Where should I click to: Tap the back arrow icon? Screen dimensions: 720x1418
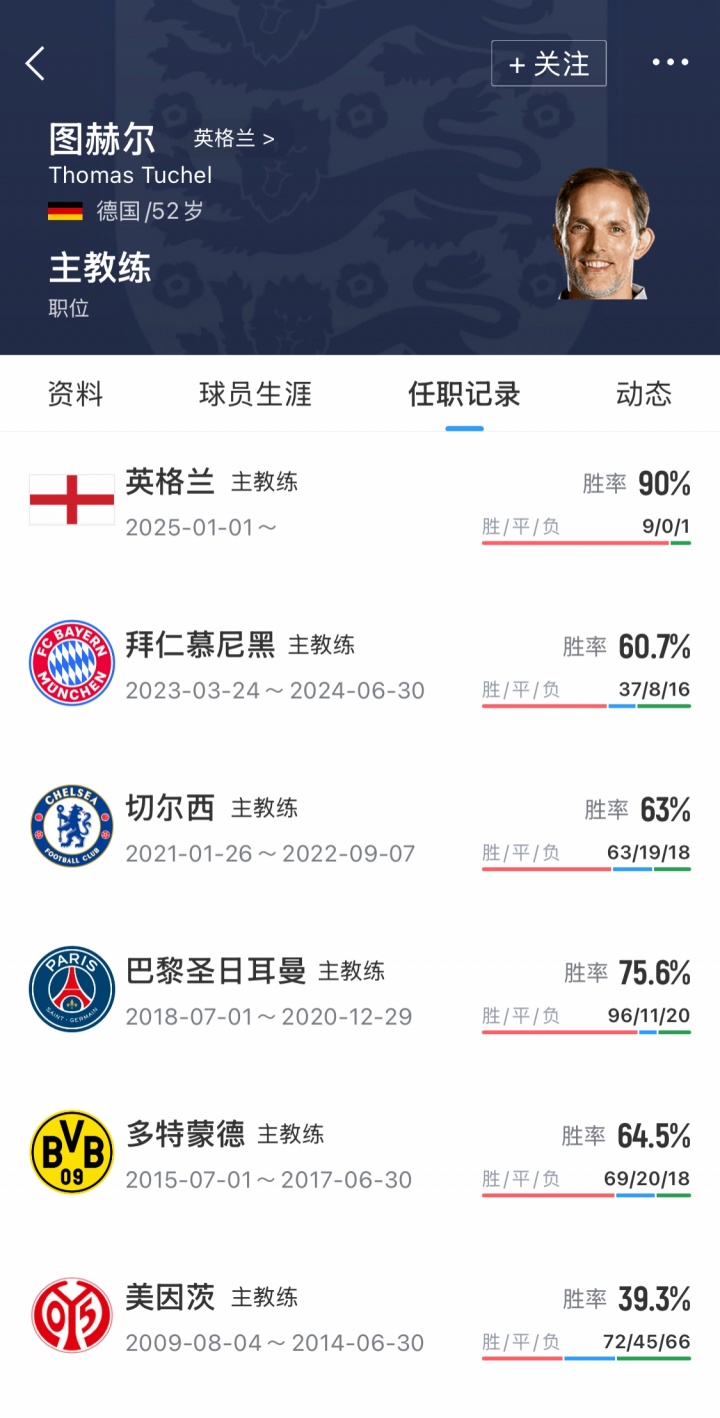(36, 64)
